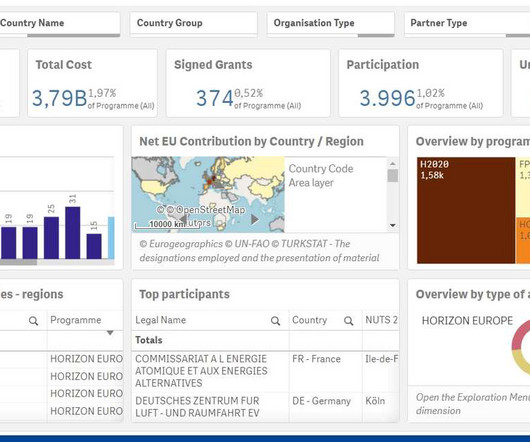This screenshot has height=442, width=530.
Task: Search the Legal Name column
Action: [275, 321]
